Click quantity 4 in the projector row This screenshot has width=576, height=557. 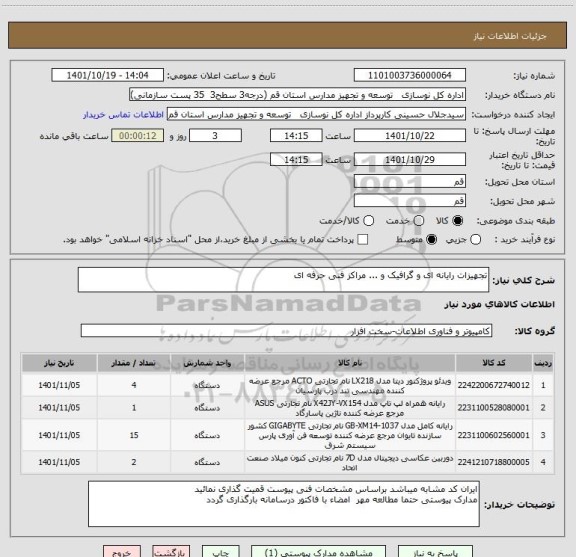point(134,385)
